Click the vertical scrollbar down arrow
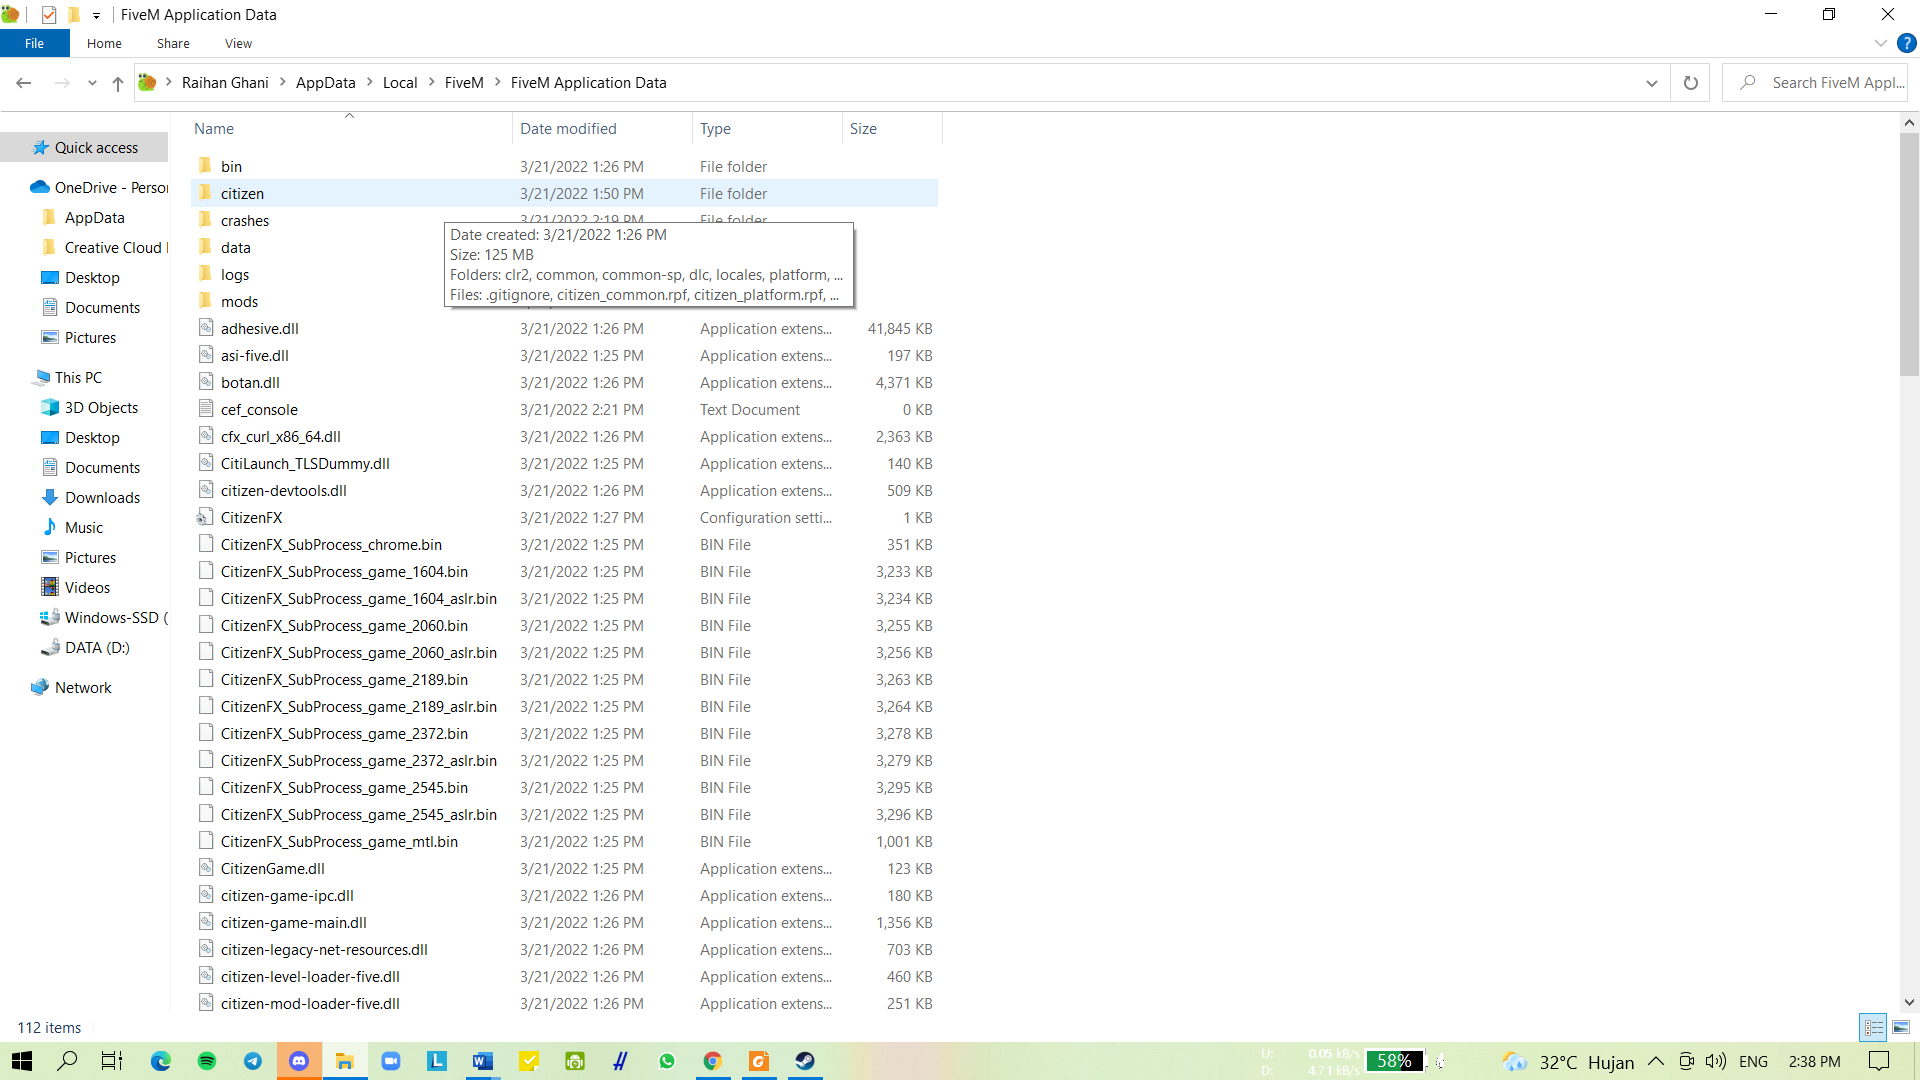This screenshot has height=1080, width=1920. click(x=1909, y=1002)
